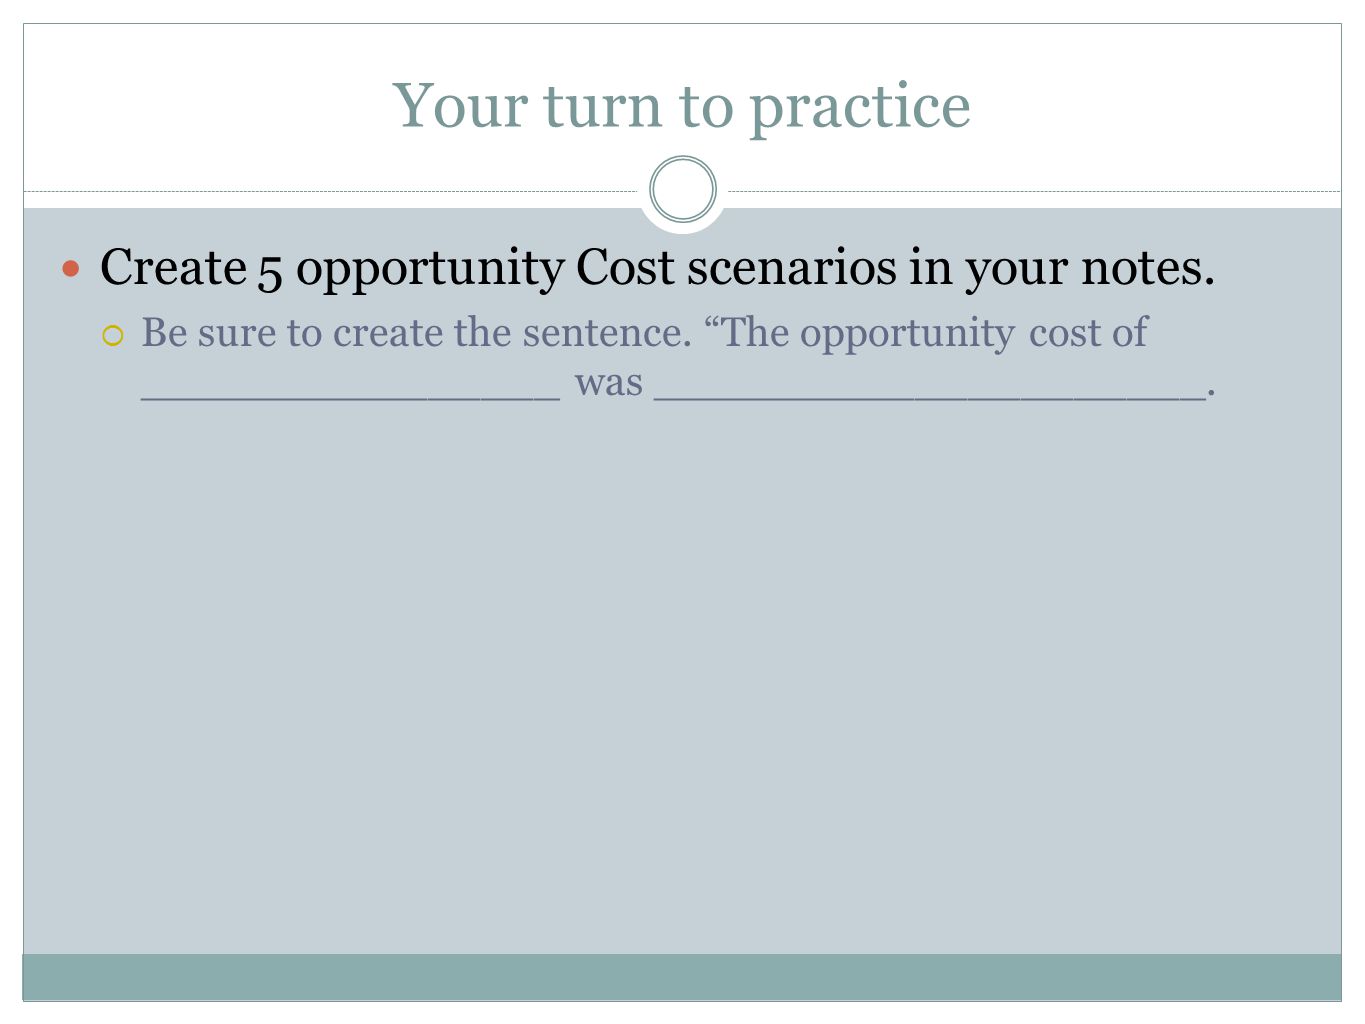Click the teal footer bar at slide bottom

tap(682, 977)
